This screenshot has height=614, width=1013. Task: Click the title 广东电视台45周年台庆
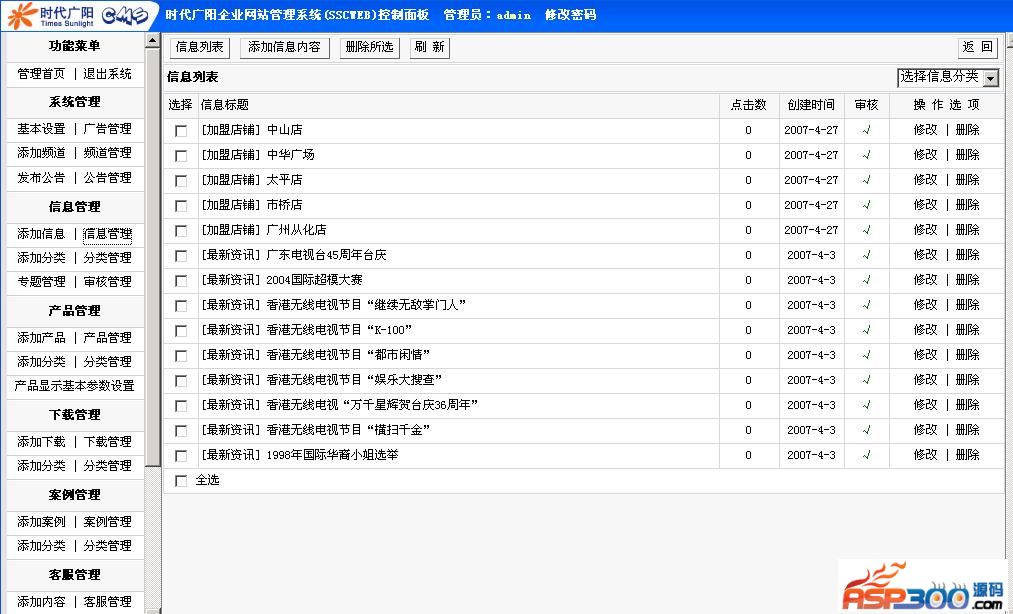(326, 255)
